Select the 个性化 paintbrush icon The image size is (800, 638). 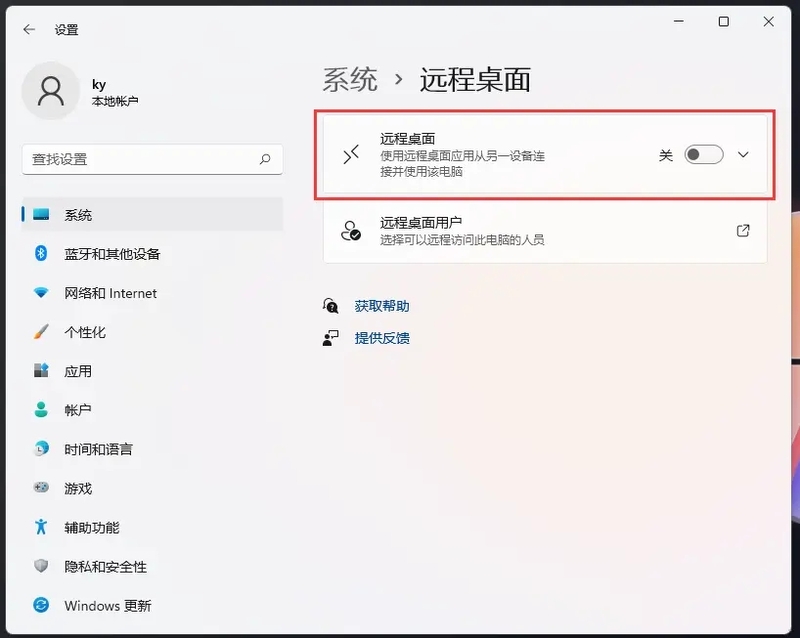tap(42, 332)
